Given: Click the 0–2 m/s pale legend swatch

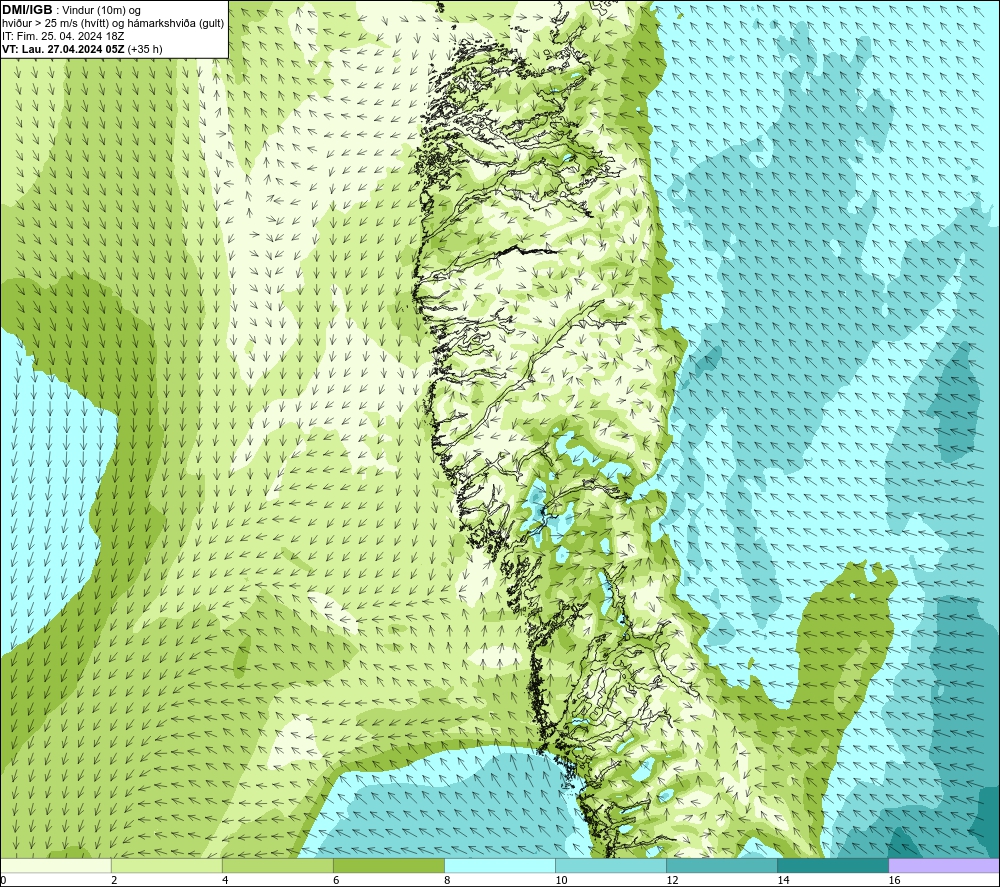Looking at the screenshot, I should coord(56,865).
